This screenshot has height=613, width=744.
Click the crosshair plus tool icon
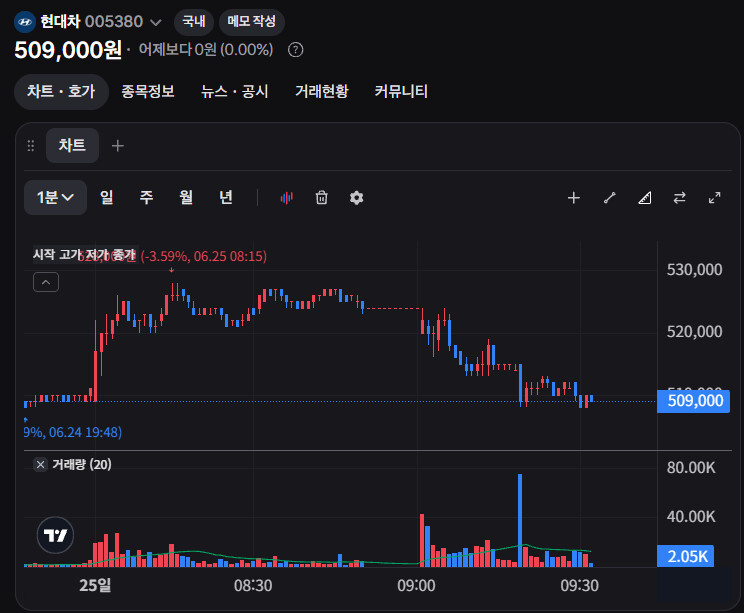[x=574, y=198]
